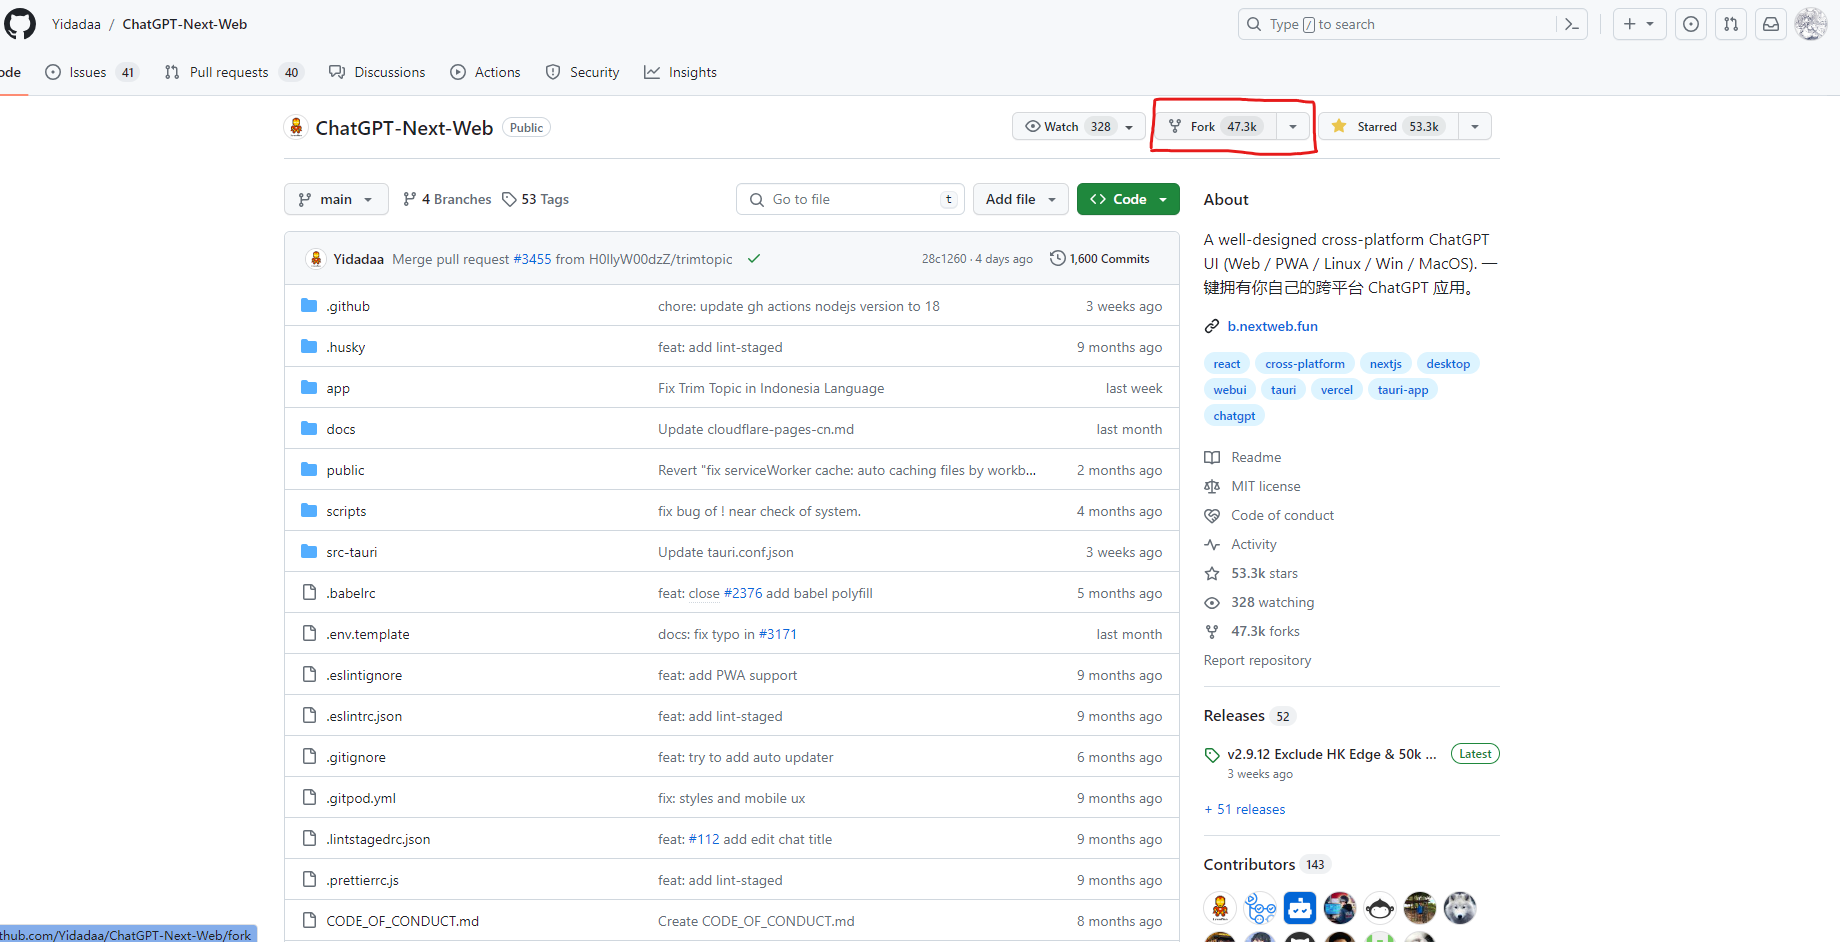Click the Code of conduct link
The image size is (1840, 942).
pyautogui.click(x=1282, y=515)
